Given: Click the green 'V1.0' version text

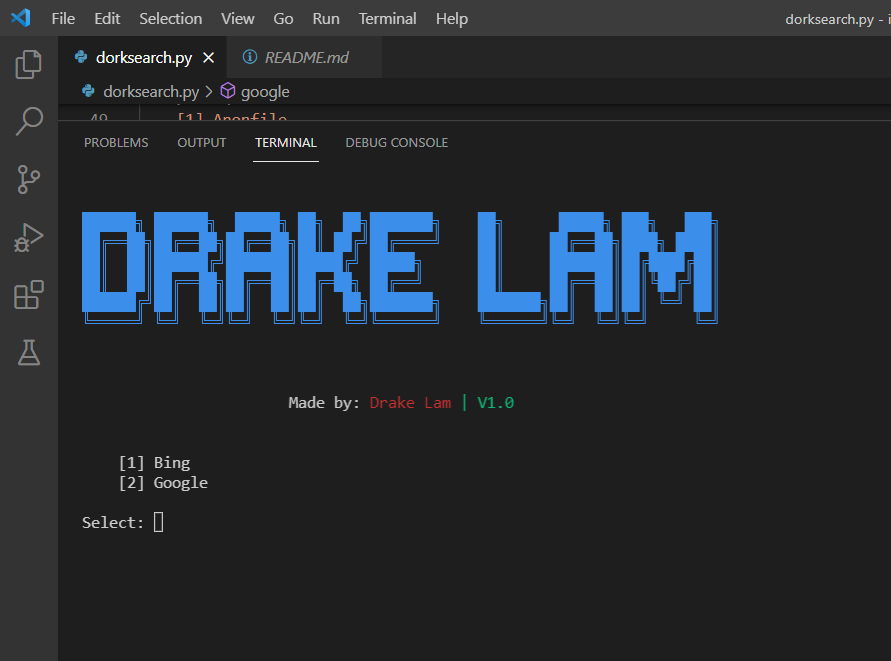Looking at the screenshot, I should 496,402.
